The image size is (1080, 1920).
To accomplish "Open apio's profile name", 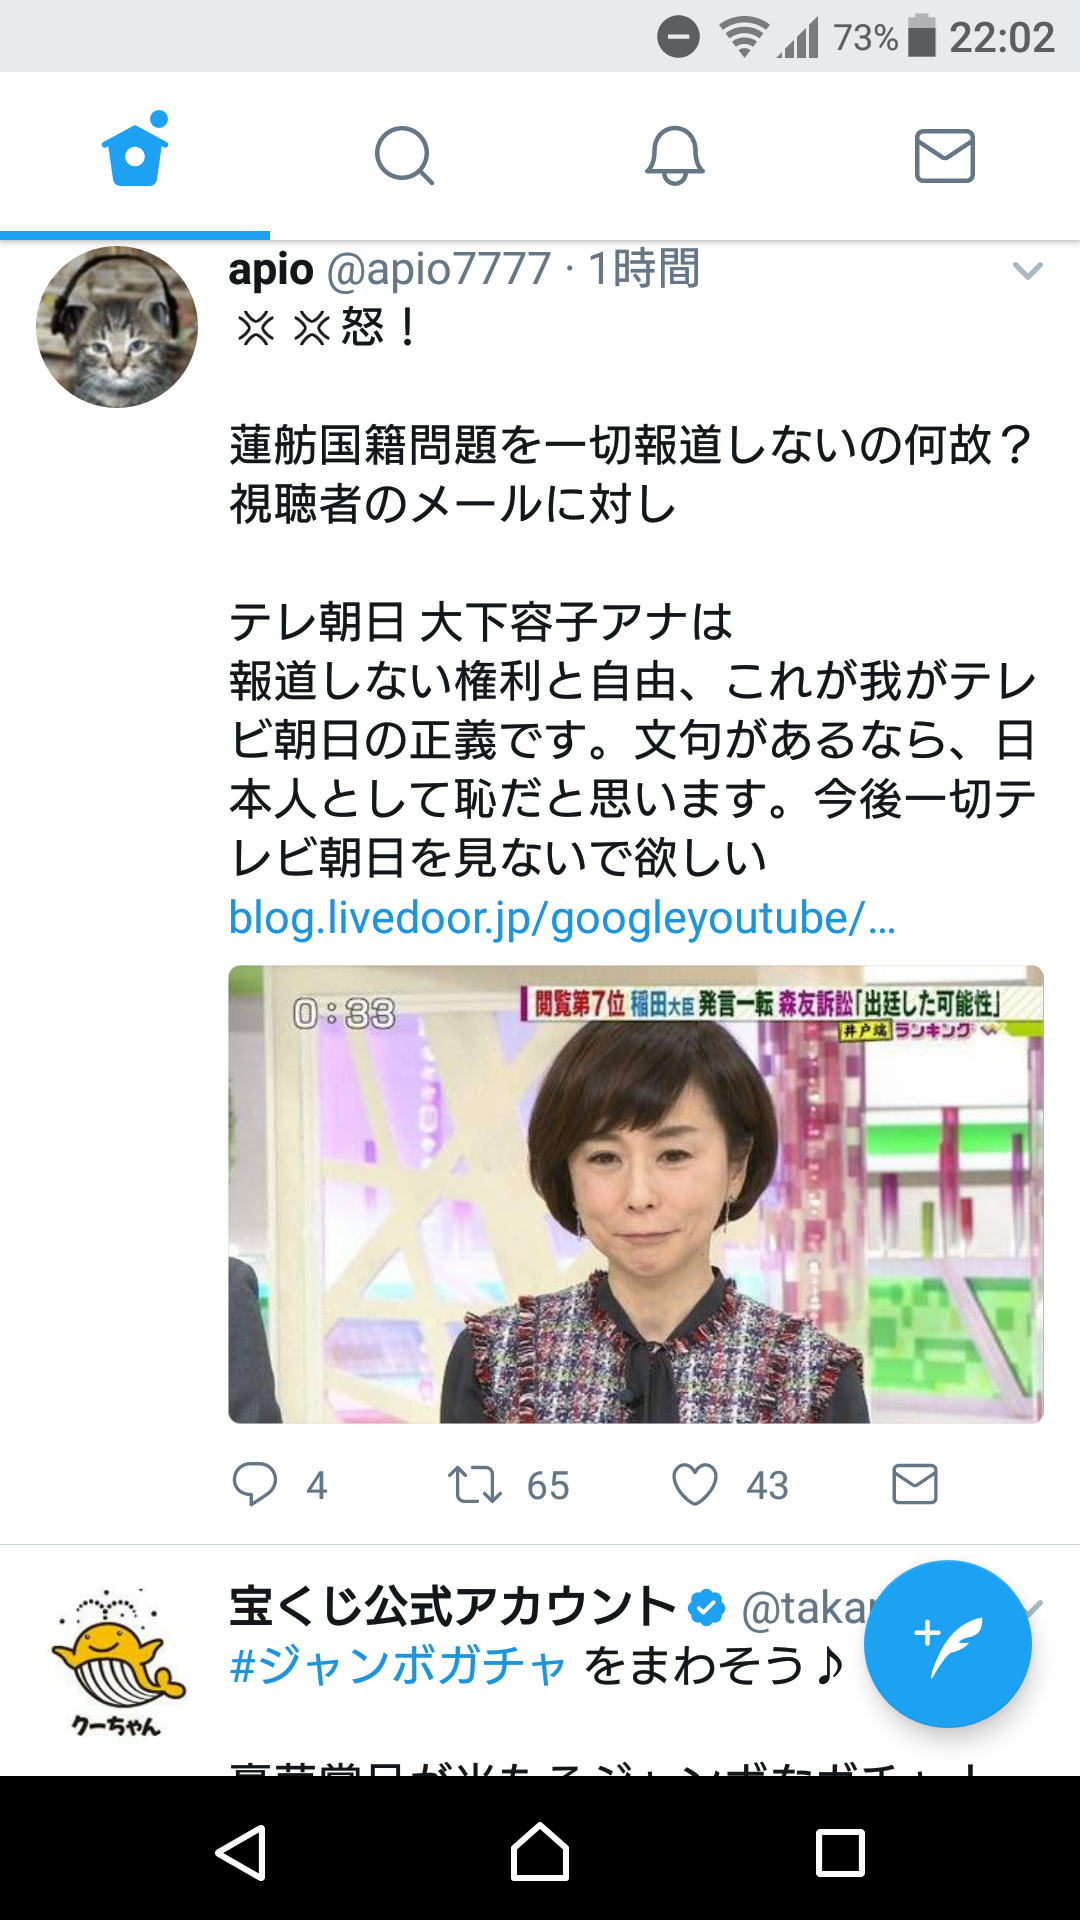I will point(271,269).
